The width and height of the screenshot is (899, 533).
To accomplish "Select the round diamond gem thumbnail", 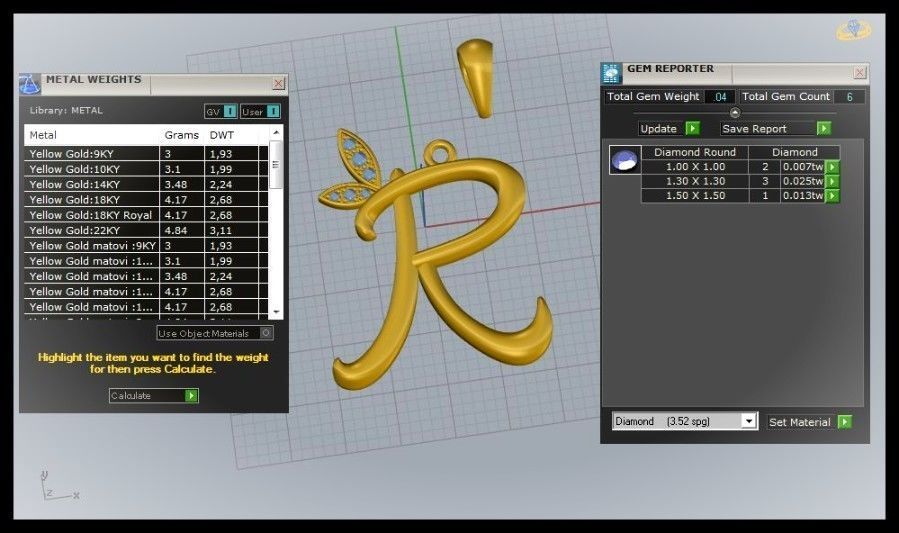I will pyautogui.click(x=624, y=160).
